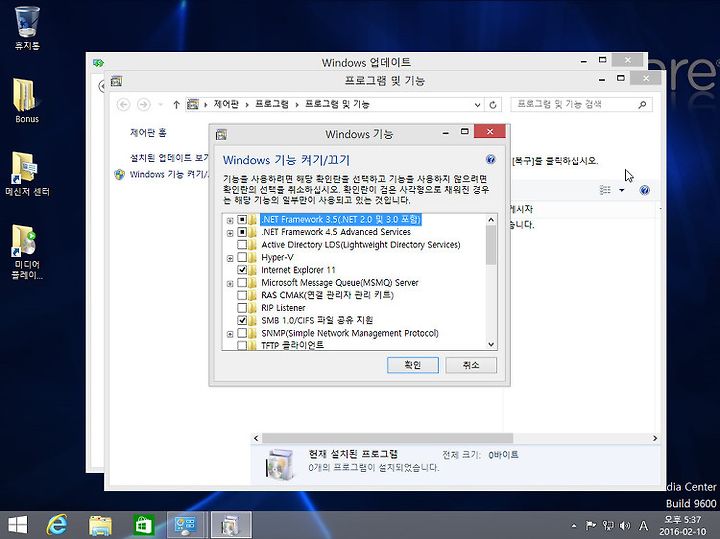Click the help icon in Windows 기능 dialog
This screenshot has height=539, width=720.
coord(490,159)
